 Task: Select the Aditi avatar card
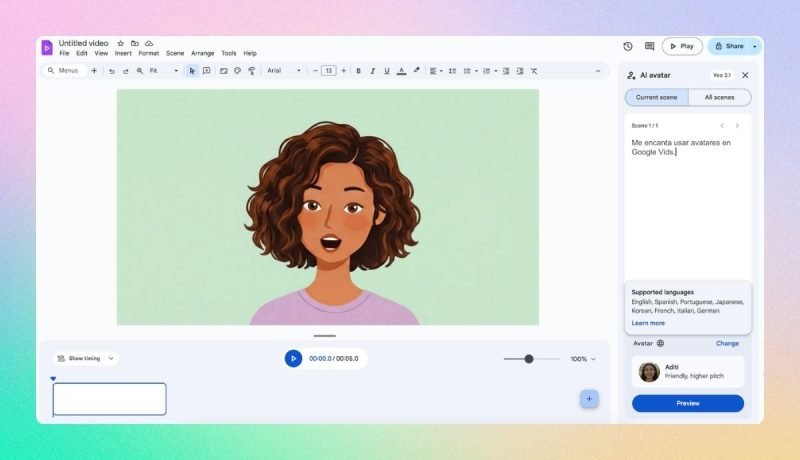coord(688,372)
